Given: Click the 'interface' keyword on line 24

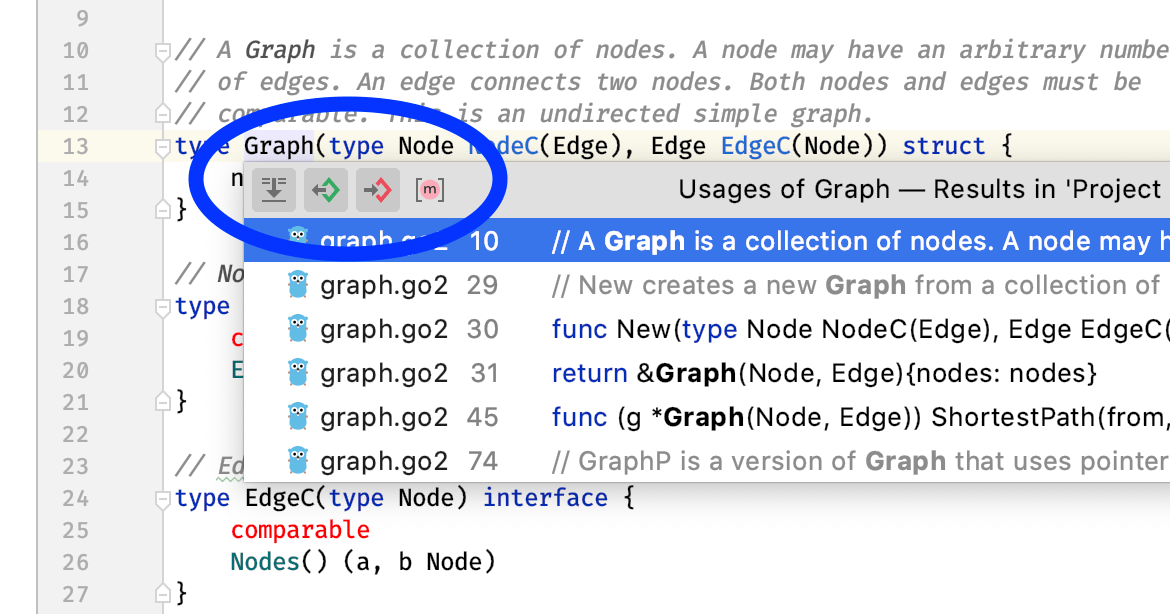Looking at the screenshot, I should [545, 498].
